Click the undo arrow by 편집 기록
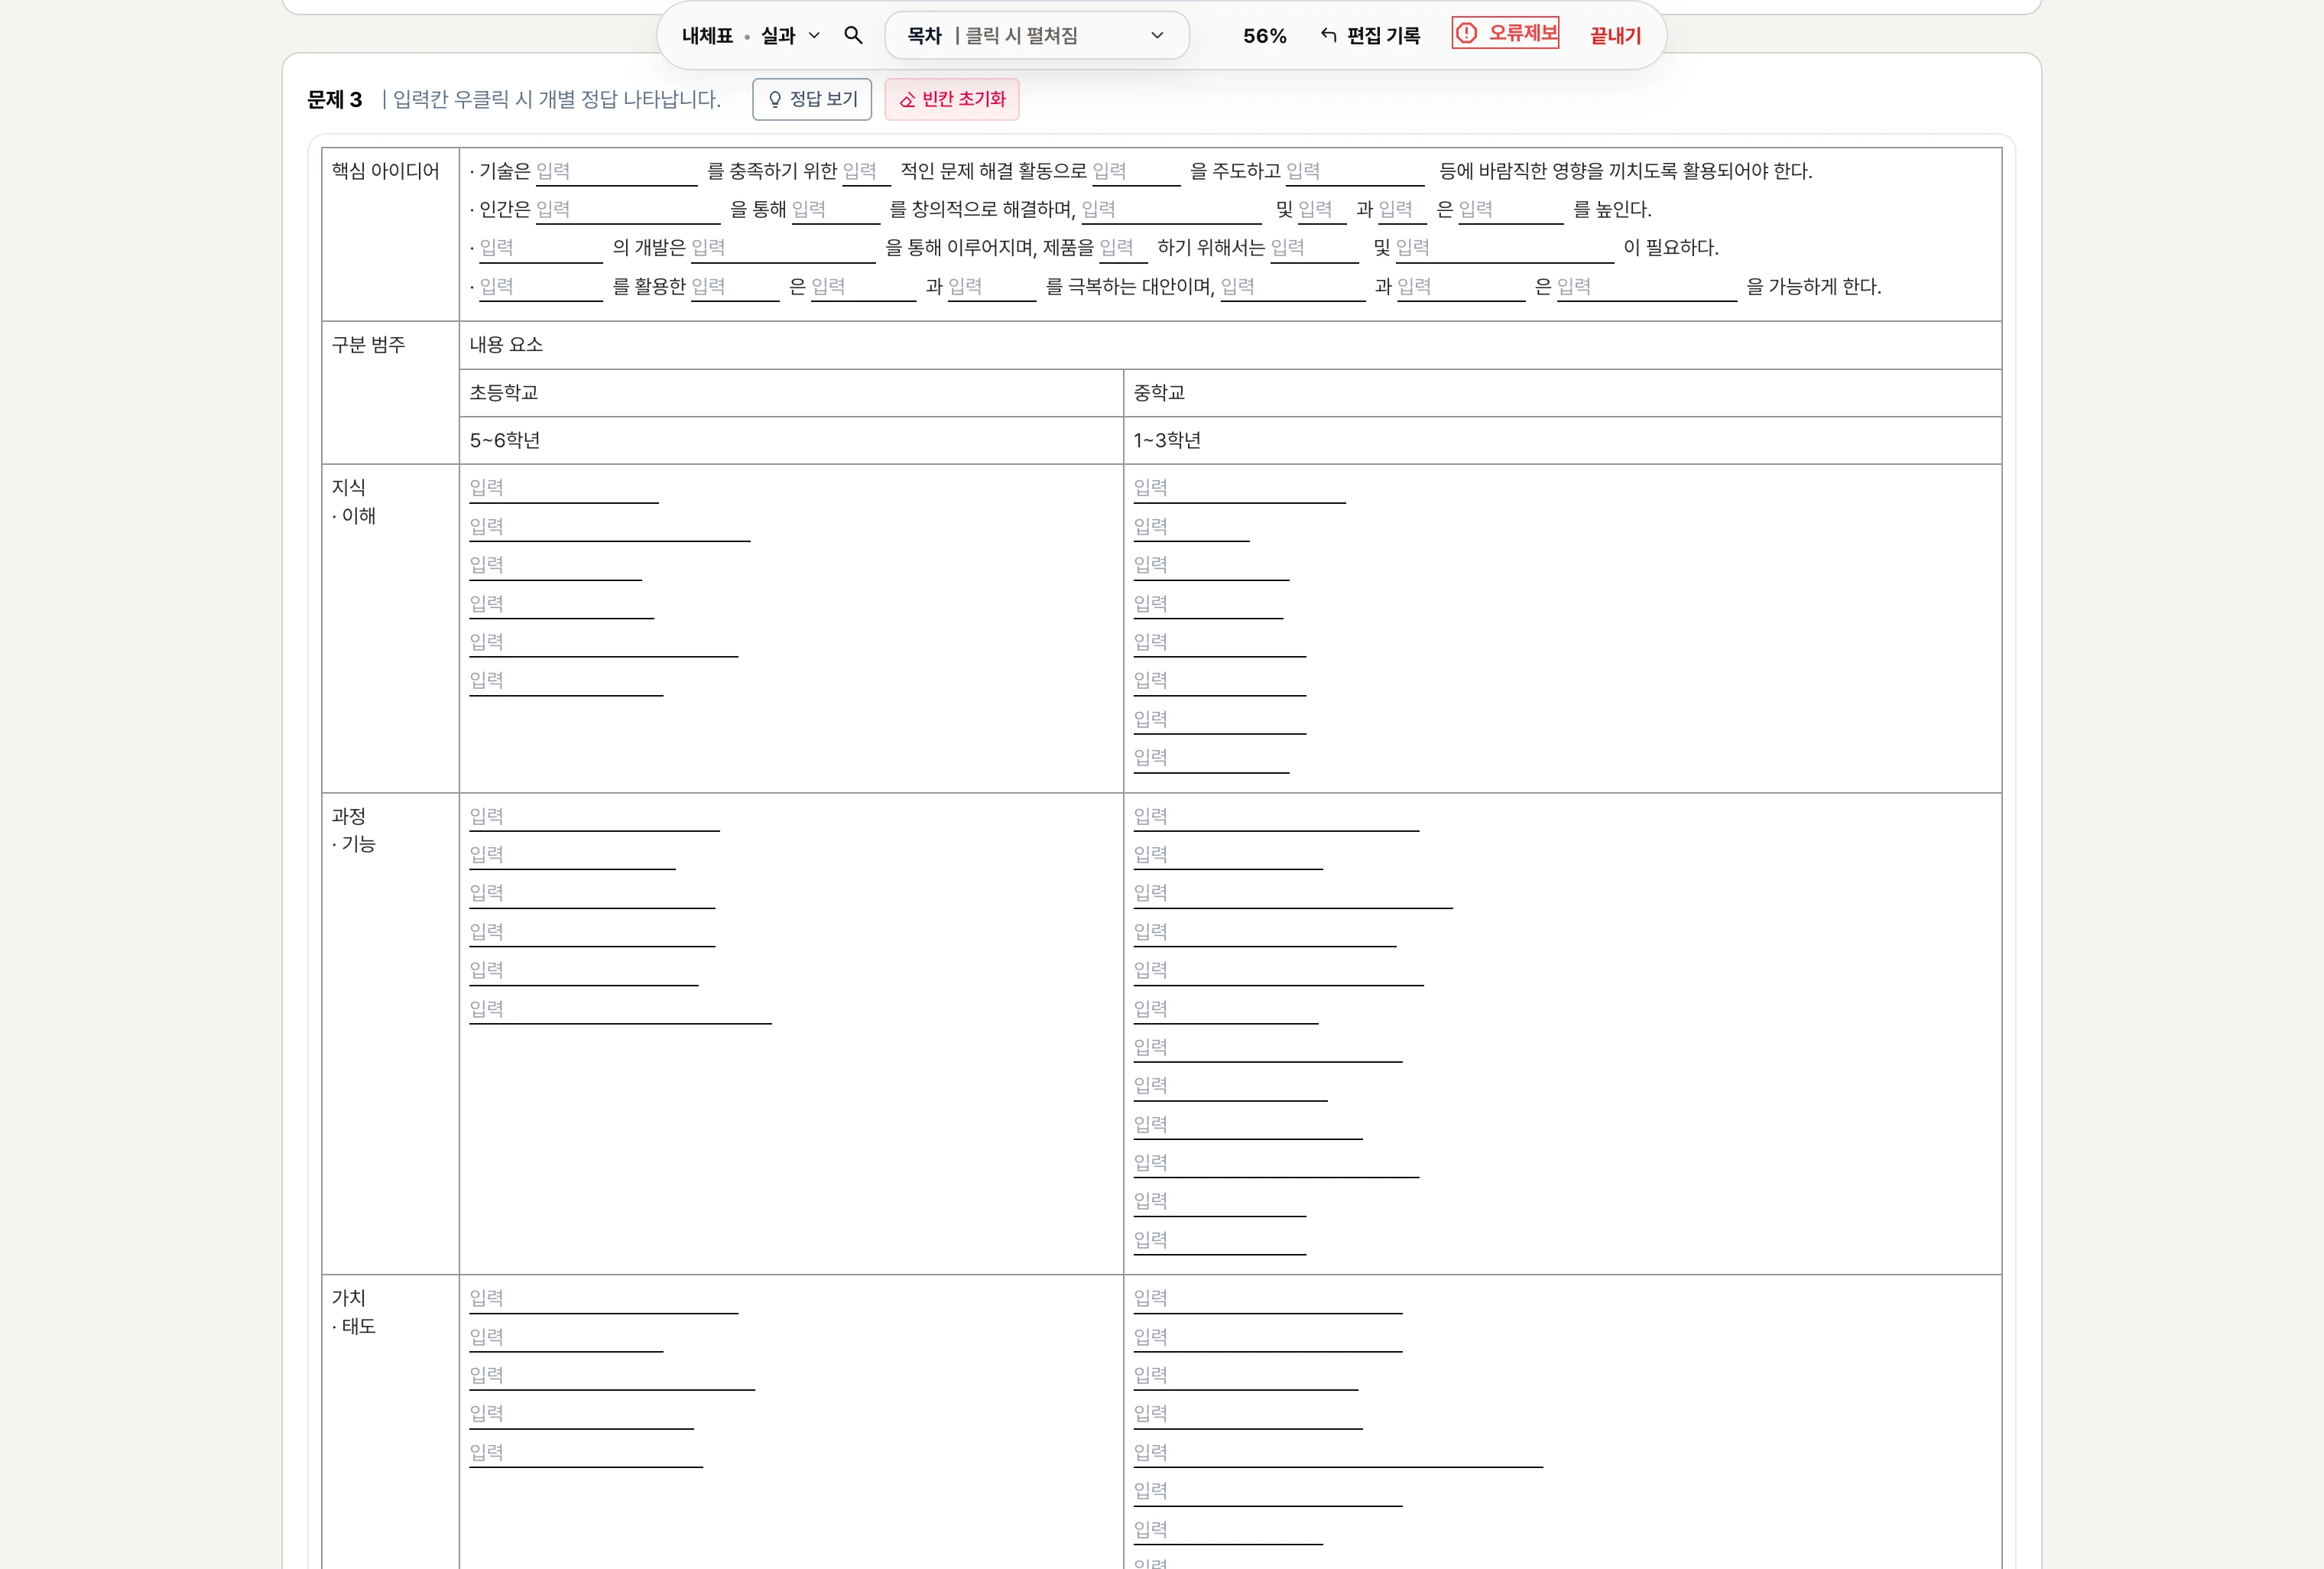Viewport: 2324px width, 1569px height. click(x=1328, y=35)
